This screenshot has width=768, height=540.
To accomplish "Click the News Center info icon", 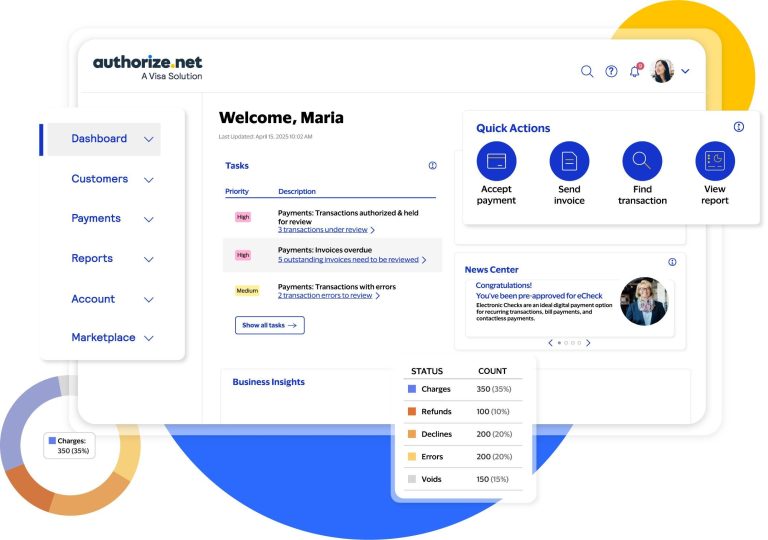I will [x=672, y=262].
